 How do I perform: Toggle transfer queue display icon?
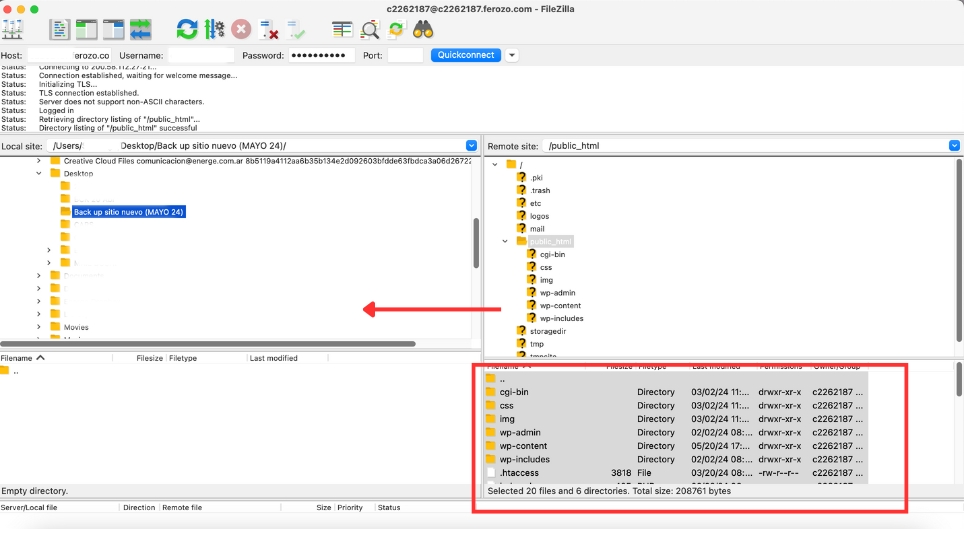(141, 29)
